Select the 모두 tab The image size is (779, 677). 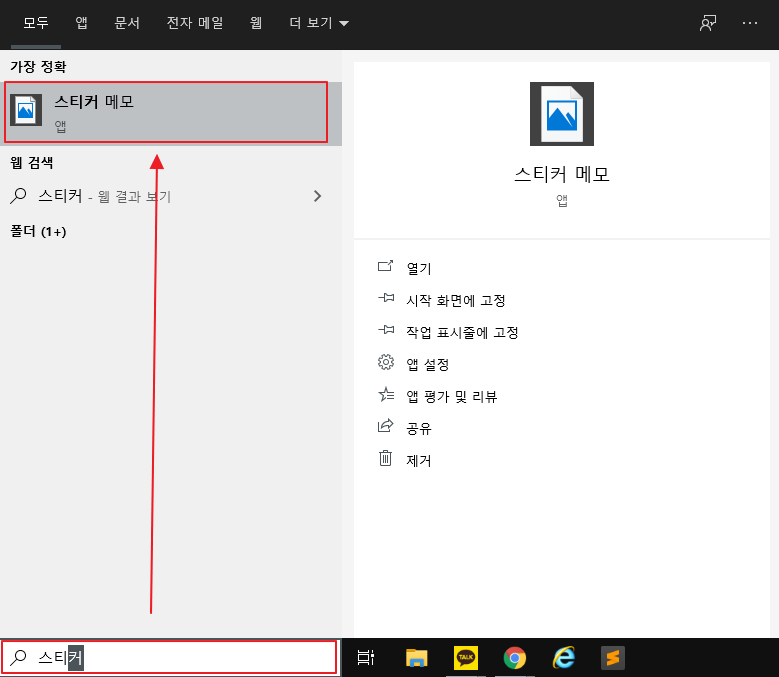tap(36, 23)
